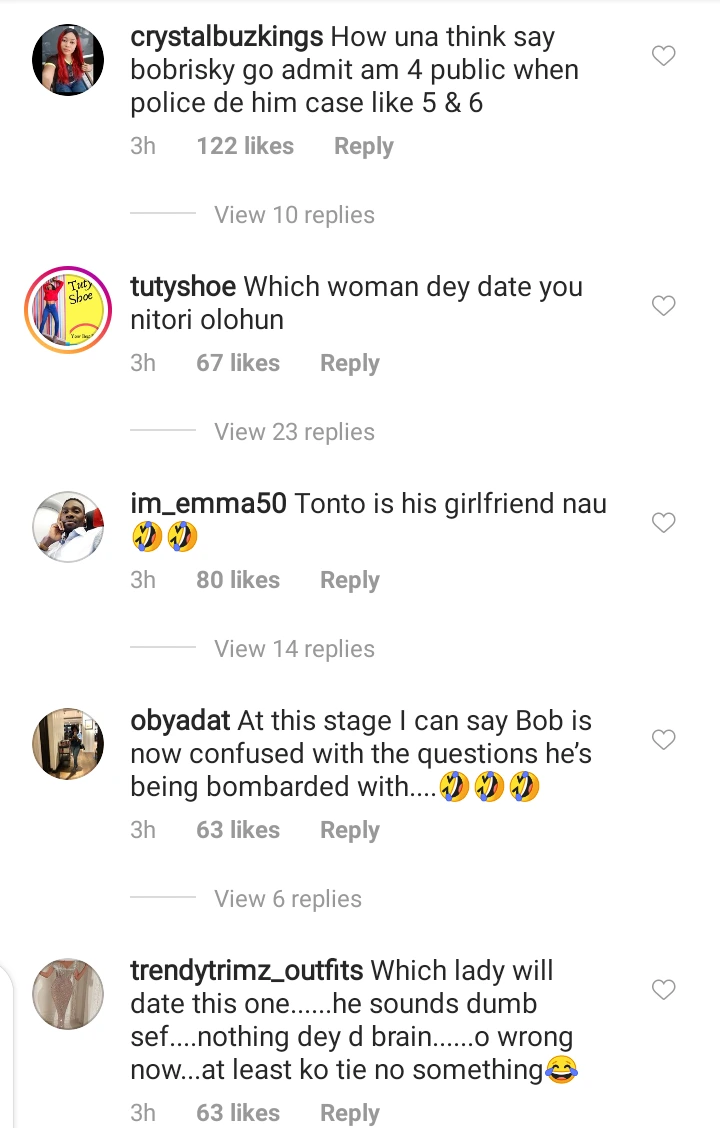
Task: Tap trendytrimz_outfits' profile picture
Action: tap(68, 994)
